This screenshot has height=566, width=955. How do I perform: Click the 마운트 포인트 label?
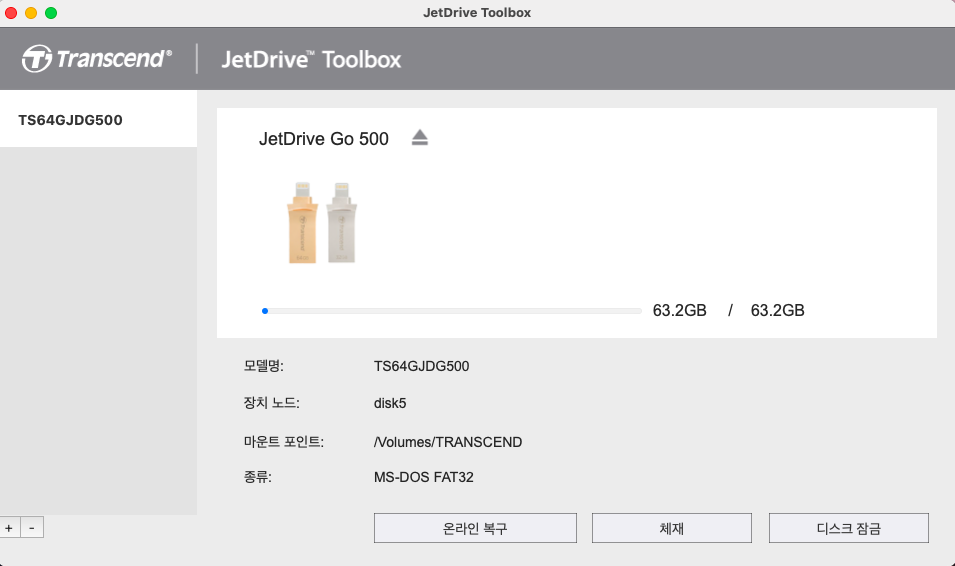pyautogui.click(x=284, y=442)
